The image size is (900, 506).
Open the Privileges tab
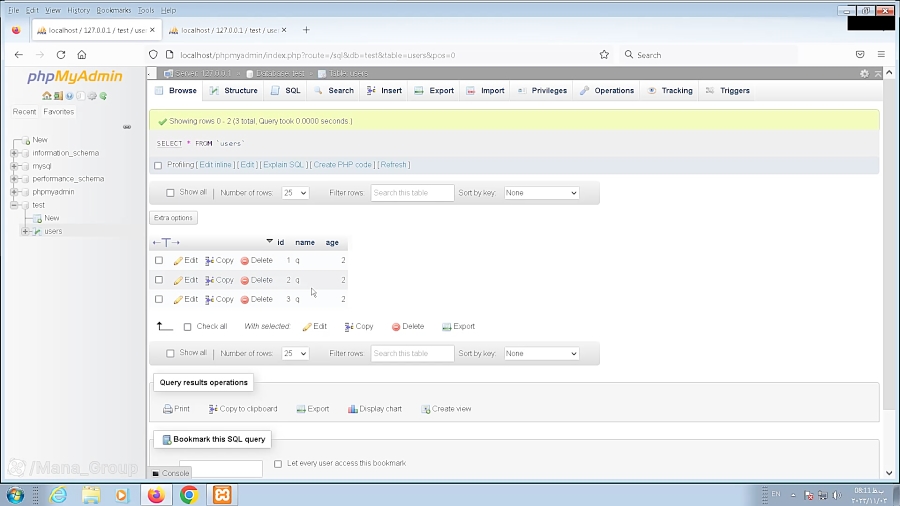[542, 91]
